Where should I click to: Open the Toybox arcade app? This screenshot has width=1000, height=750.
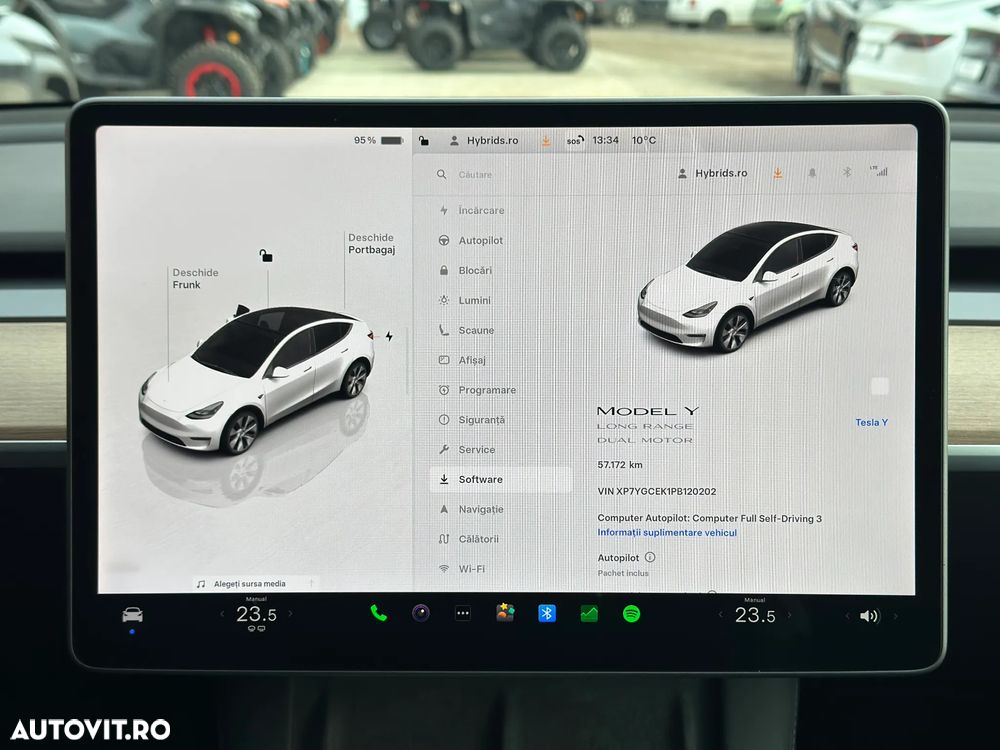(505, 613)
